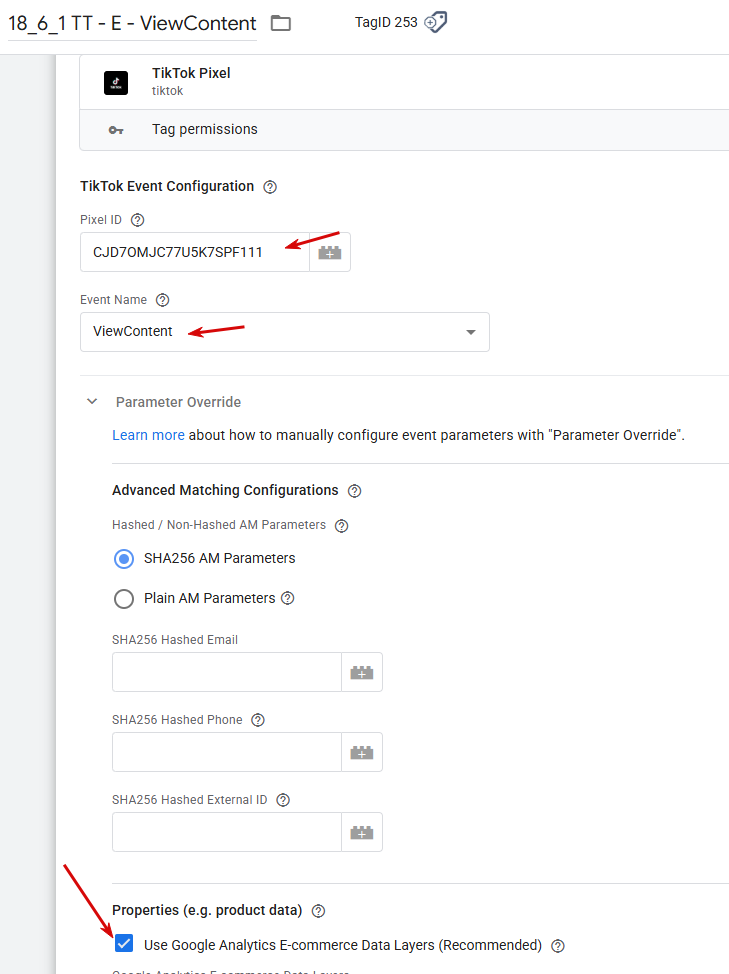Click the Learn more link

click(148, 436)
